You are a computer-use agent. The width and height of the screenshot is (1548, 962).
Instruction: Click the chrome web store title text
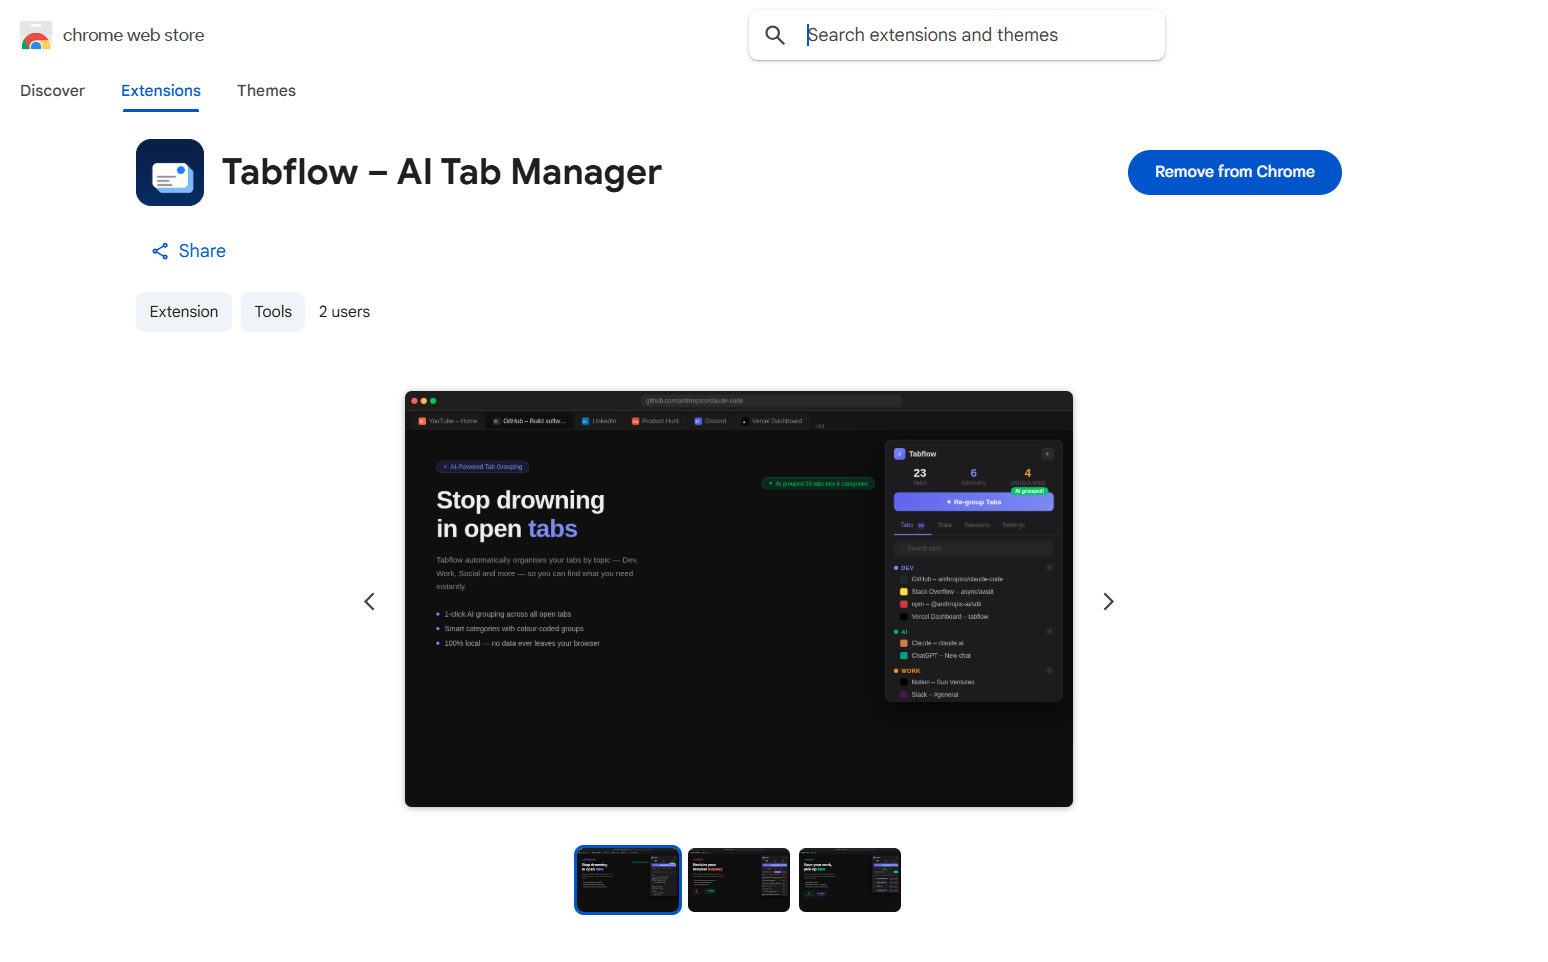[x=133, y=35]
